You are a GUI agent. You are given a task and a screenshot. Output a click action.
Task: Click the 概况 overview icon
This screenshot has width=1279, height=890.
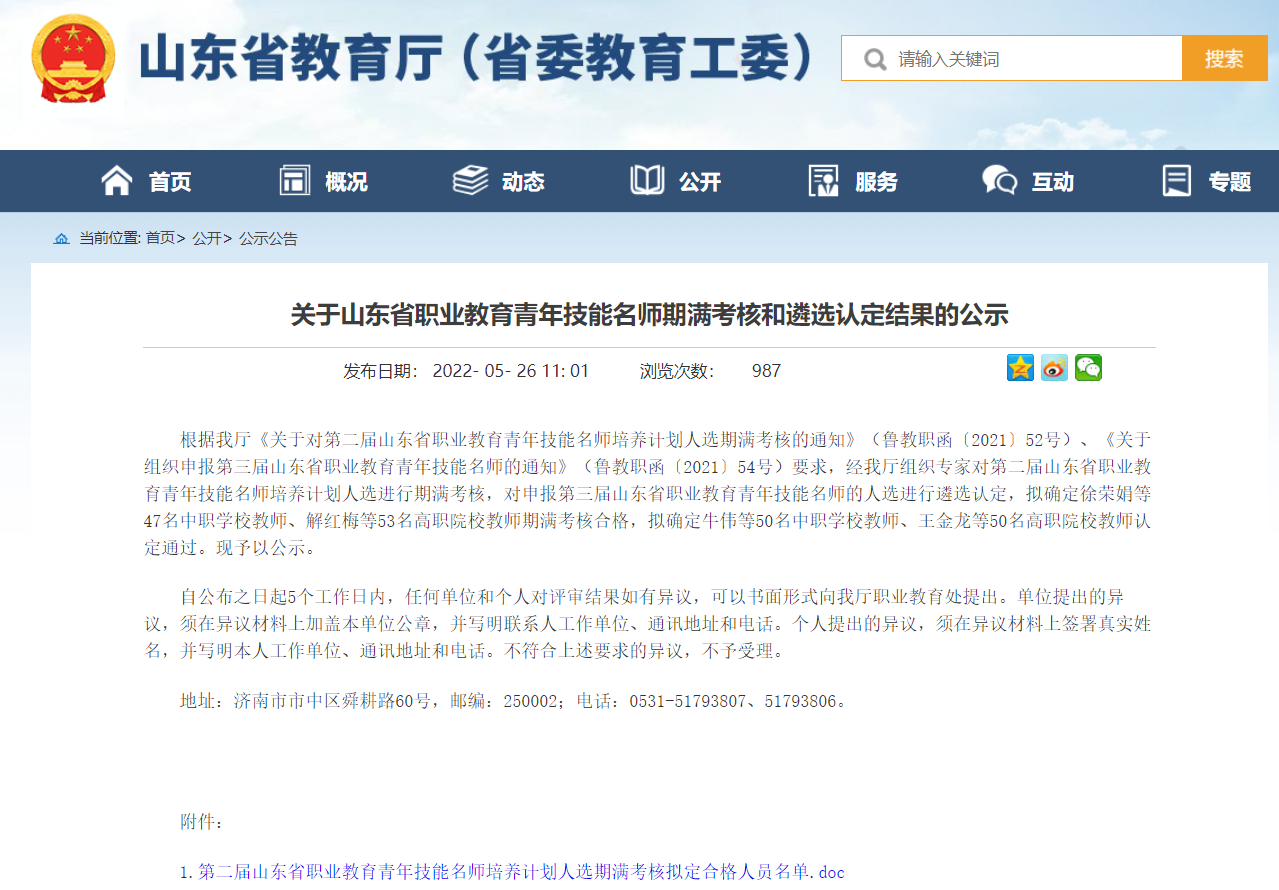tap(294, 181)
